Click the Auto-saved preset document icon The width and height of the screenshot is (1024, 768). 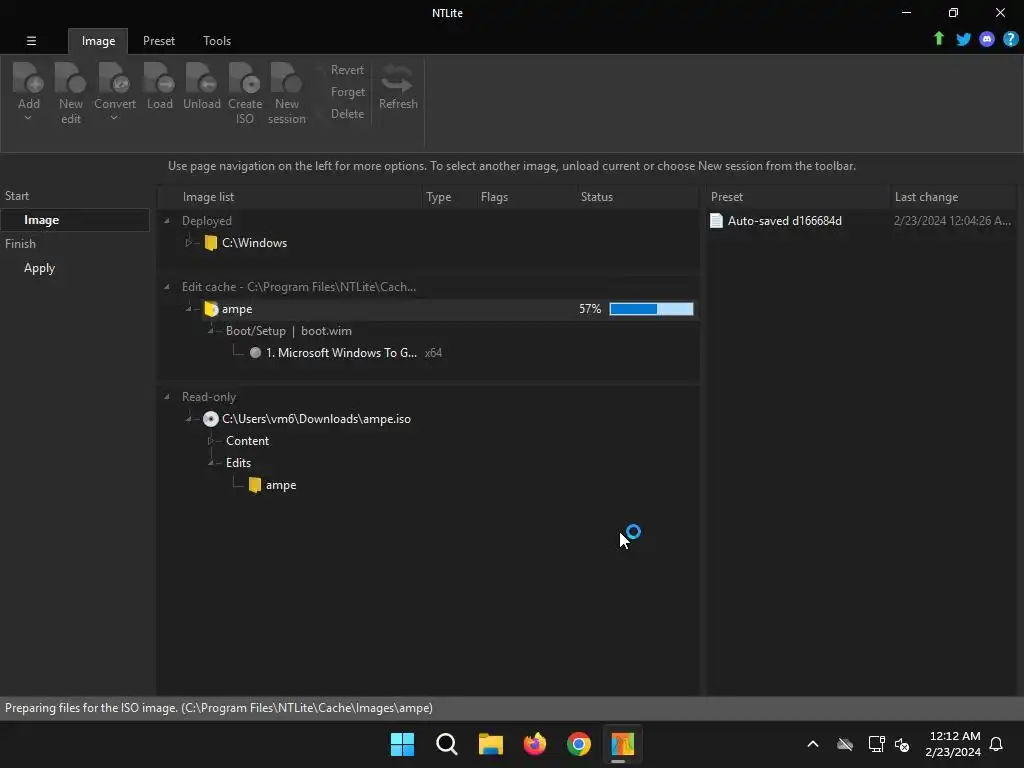pyautogui.click(x=716, y=221)
